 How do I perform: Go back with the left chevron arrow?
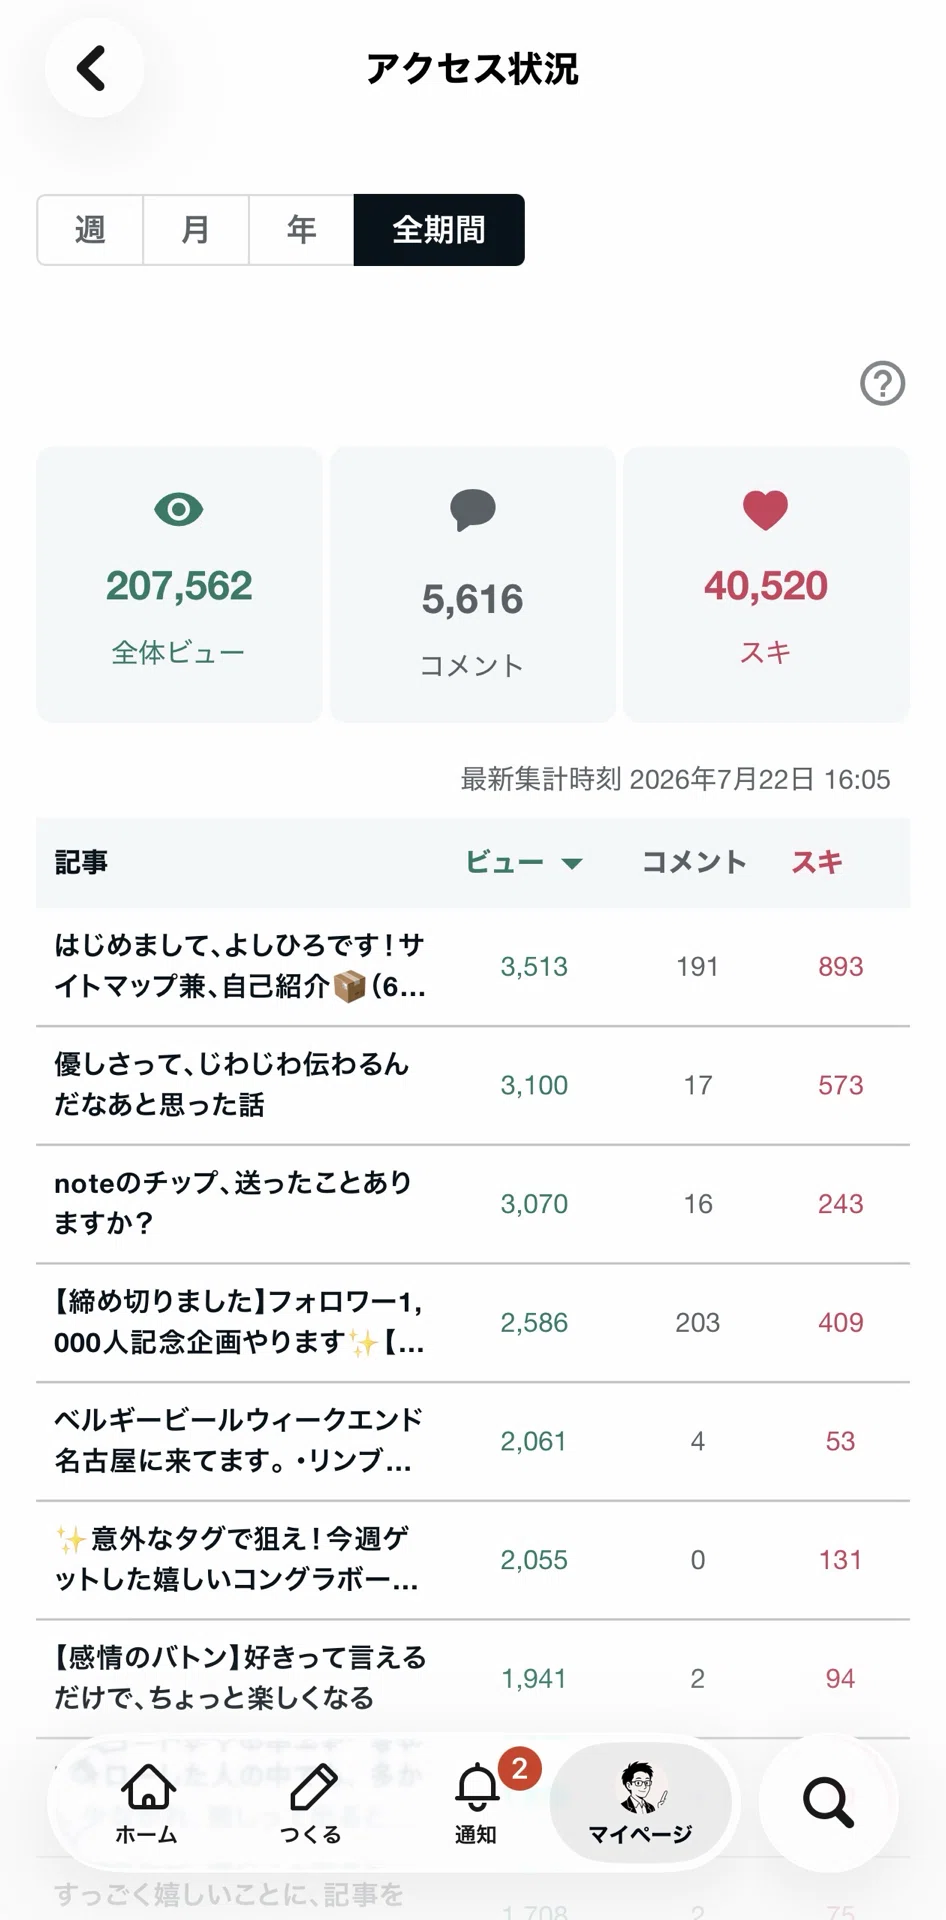click(x=93, y=68)
